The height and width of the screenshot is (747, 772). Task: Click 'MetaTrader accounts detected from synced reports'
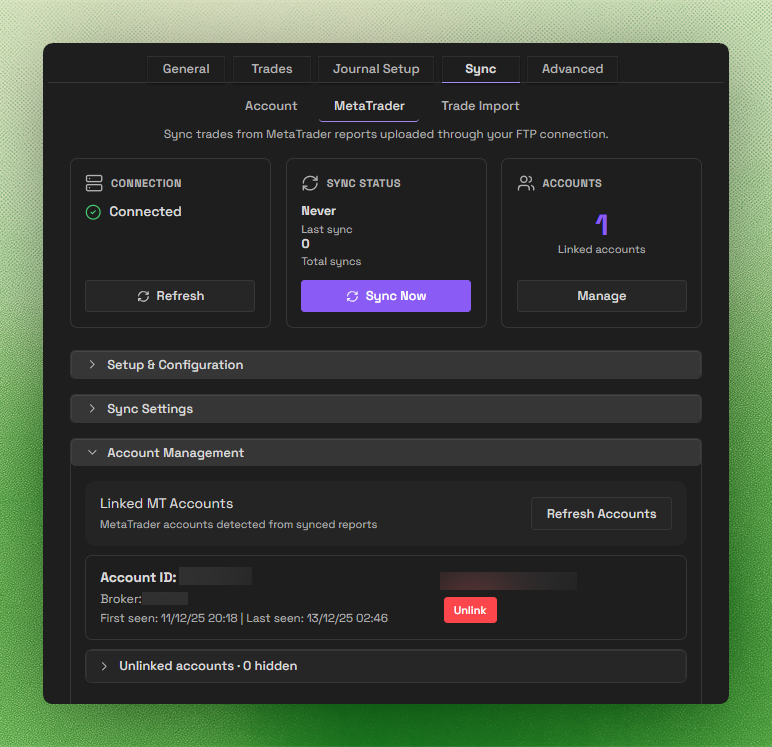coord(239,524)
